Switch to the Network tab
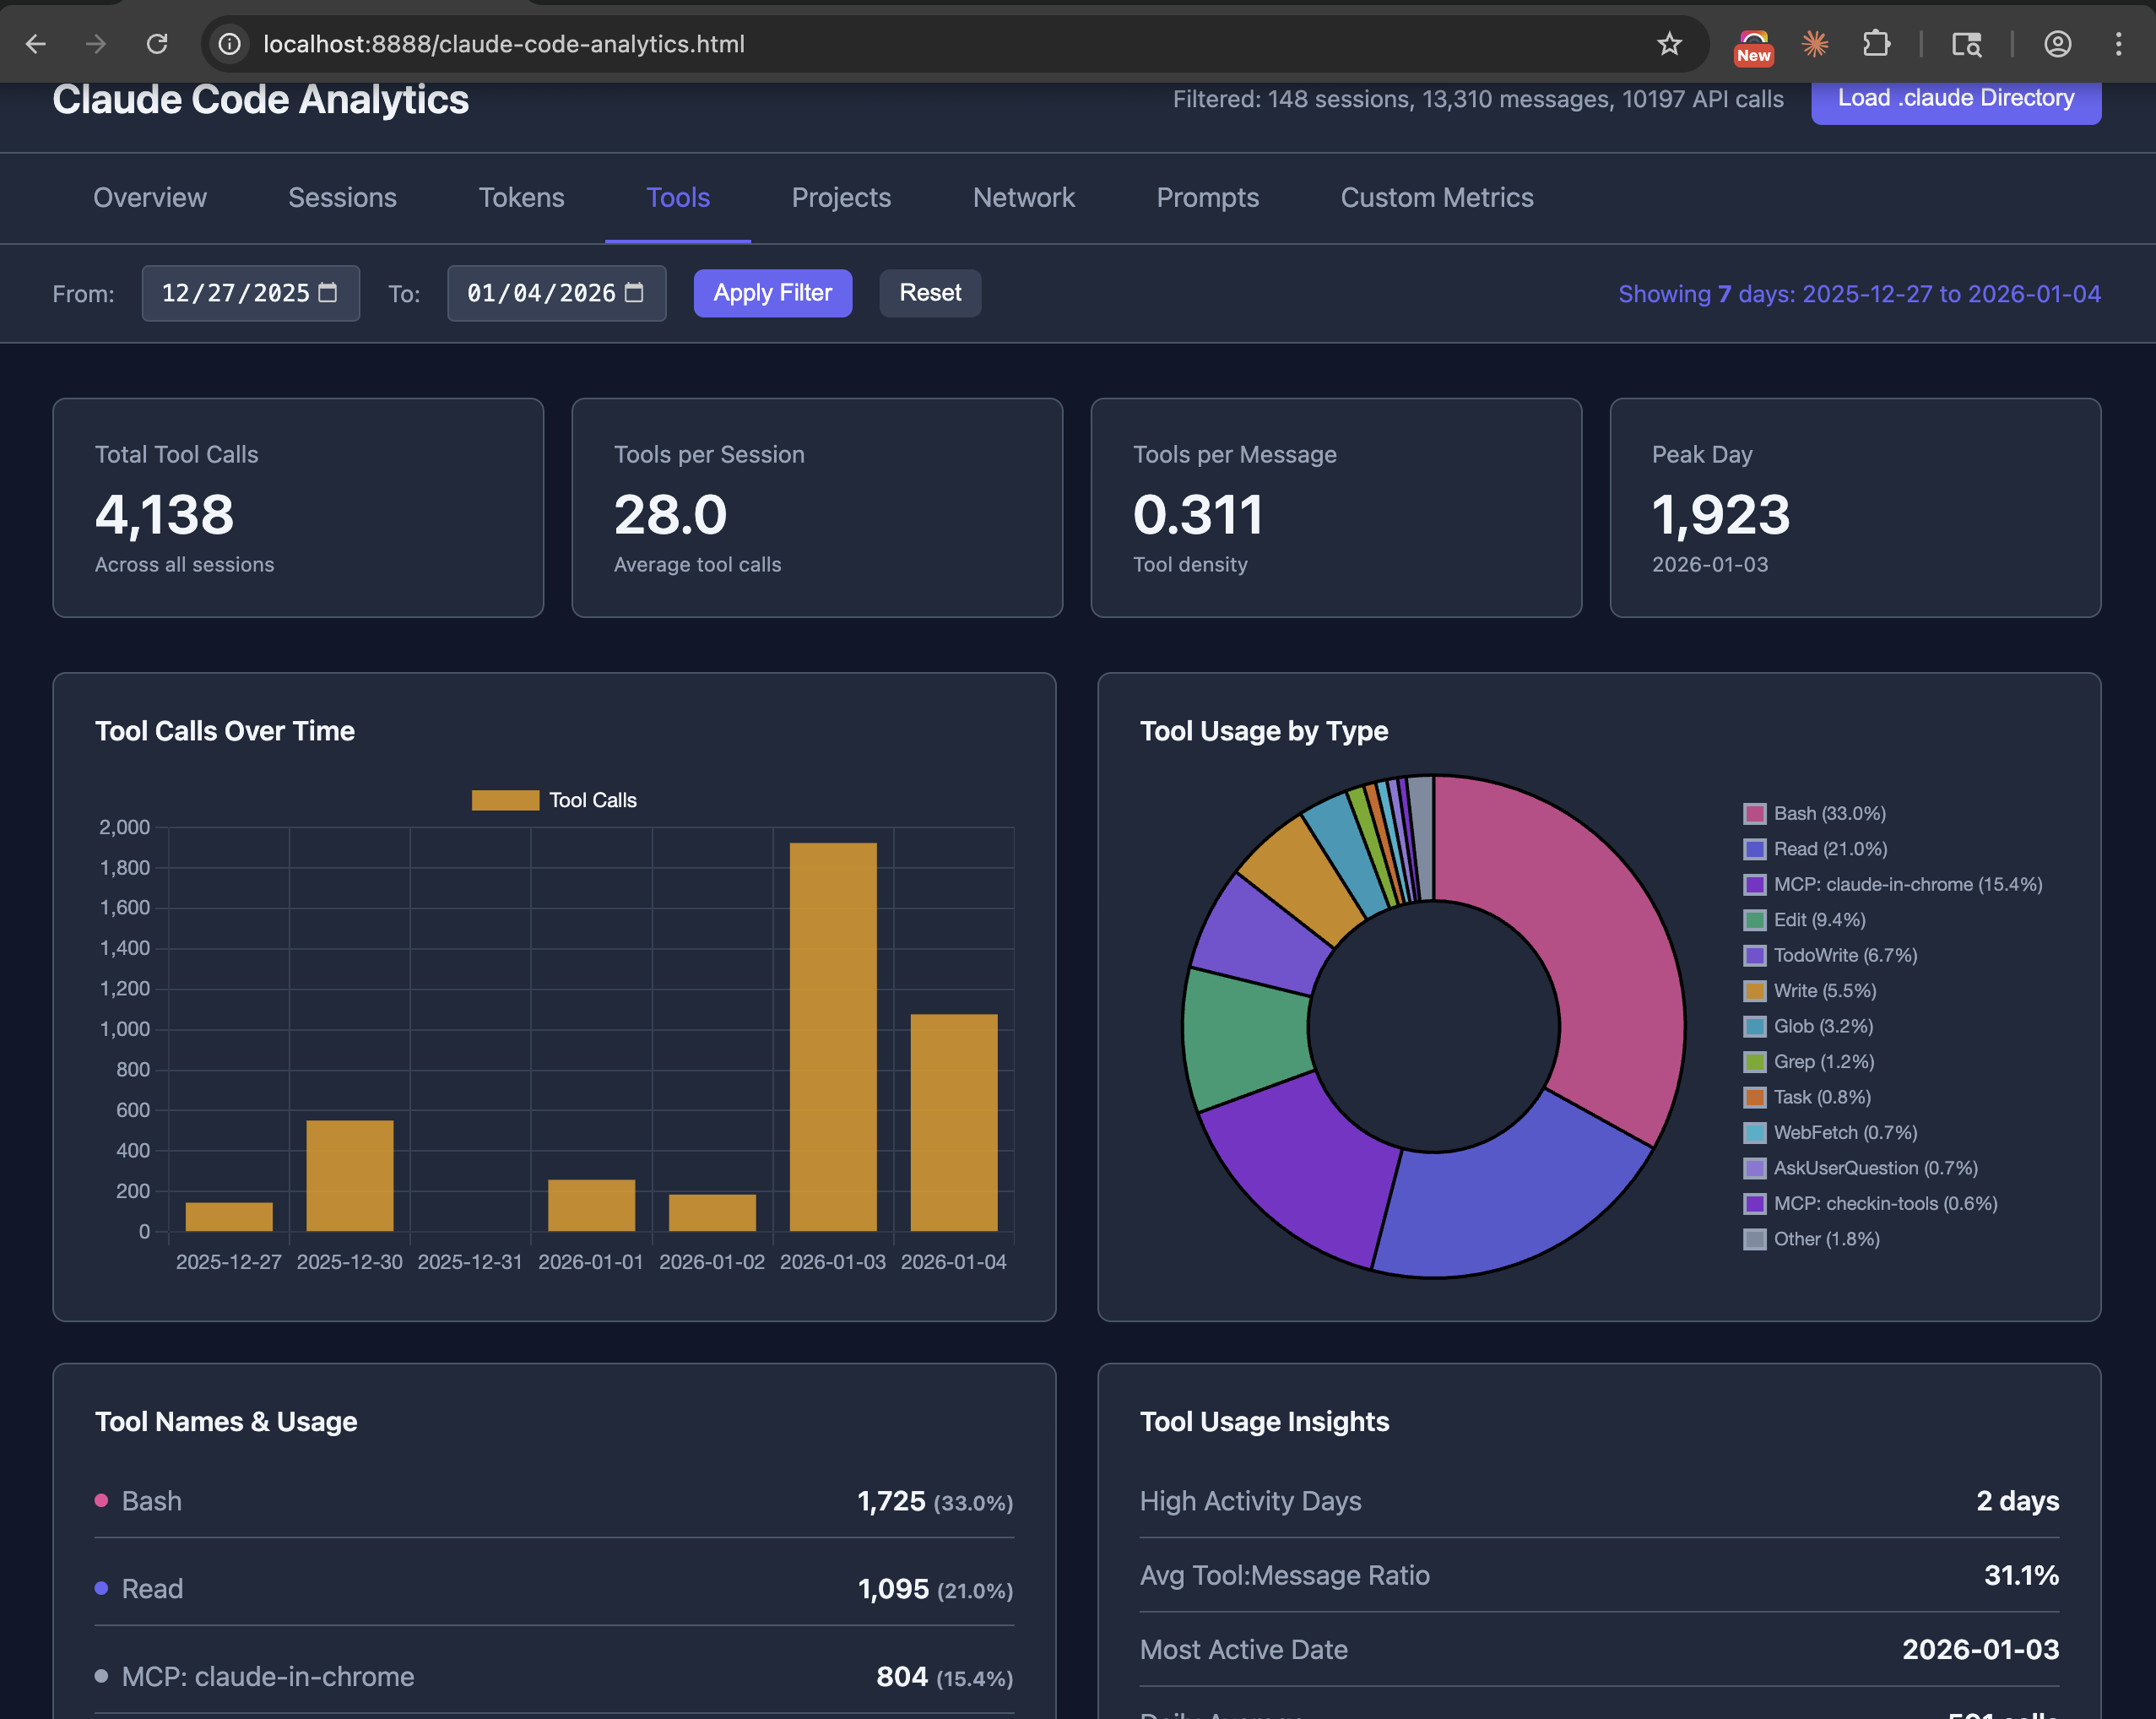This screenshot has width=2156, height=1719. [x=1023, y=198]
